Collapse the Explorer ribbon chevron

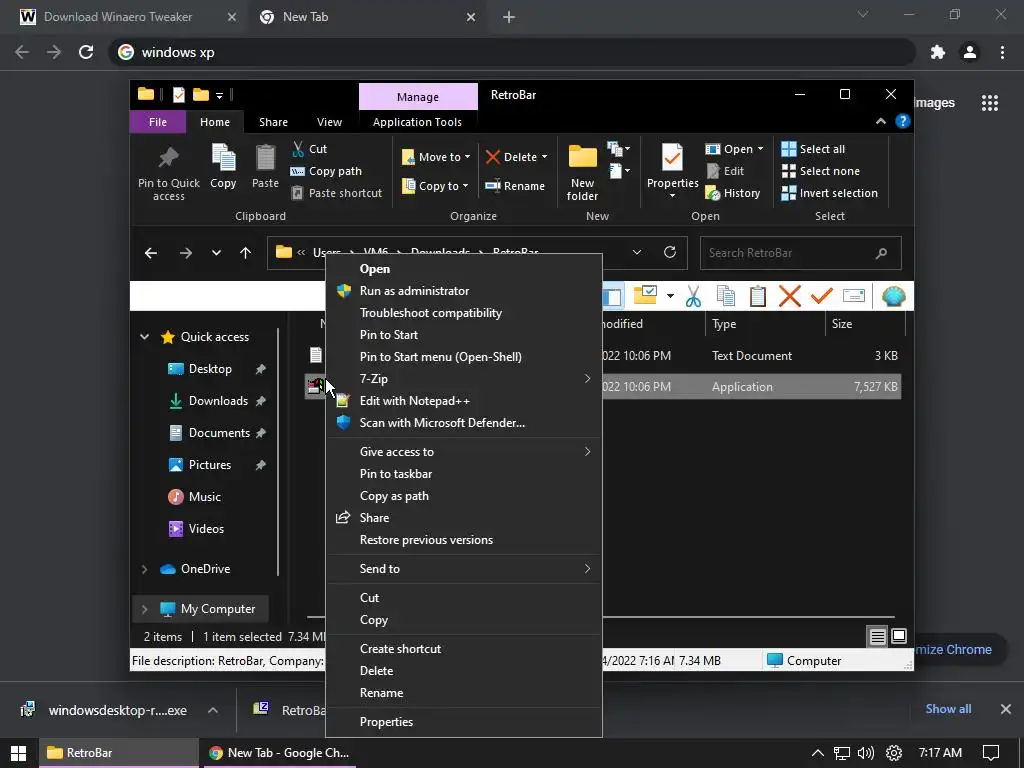pos(880,121)
